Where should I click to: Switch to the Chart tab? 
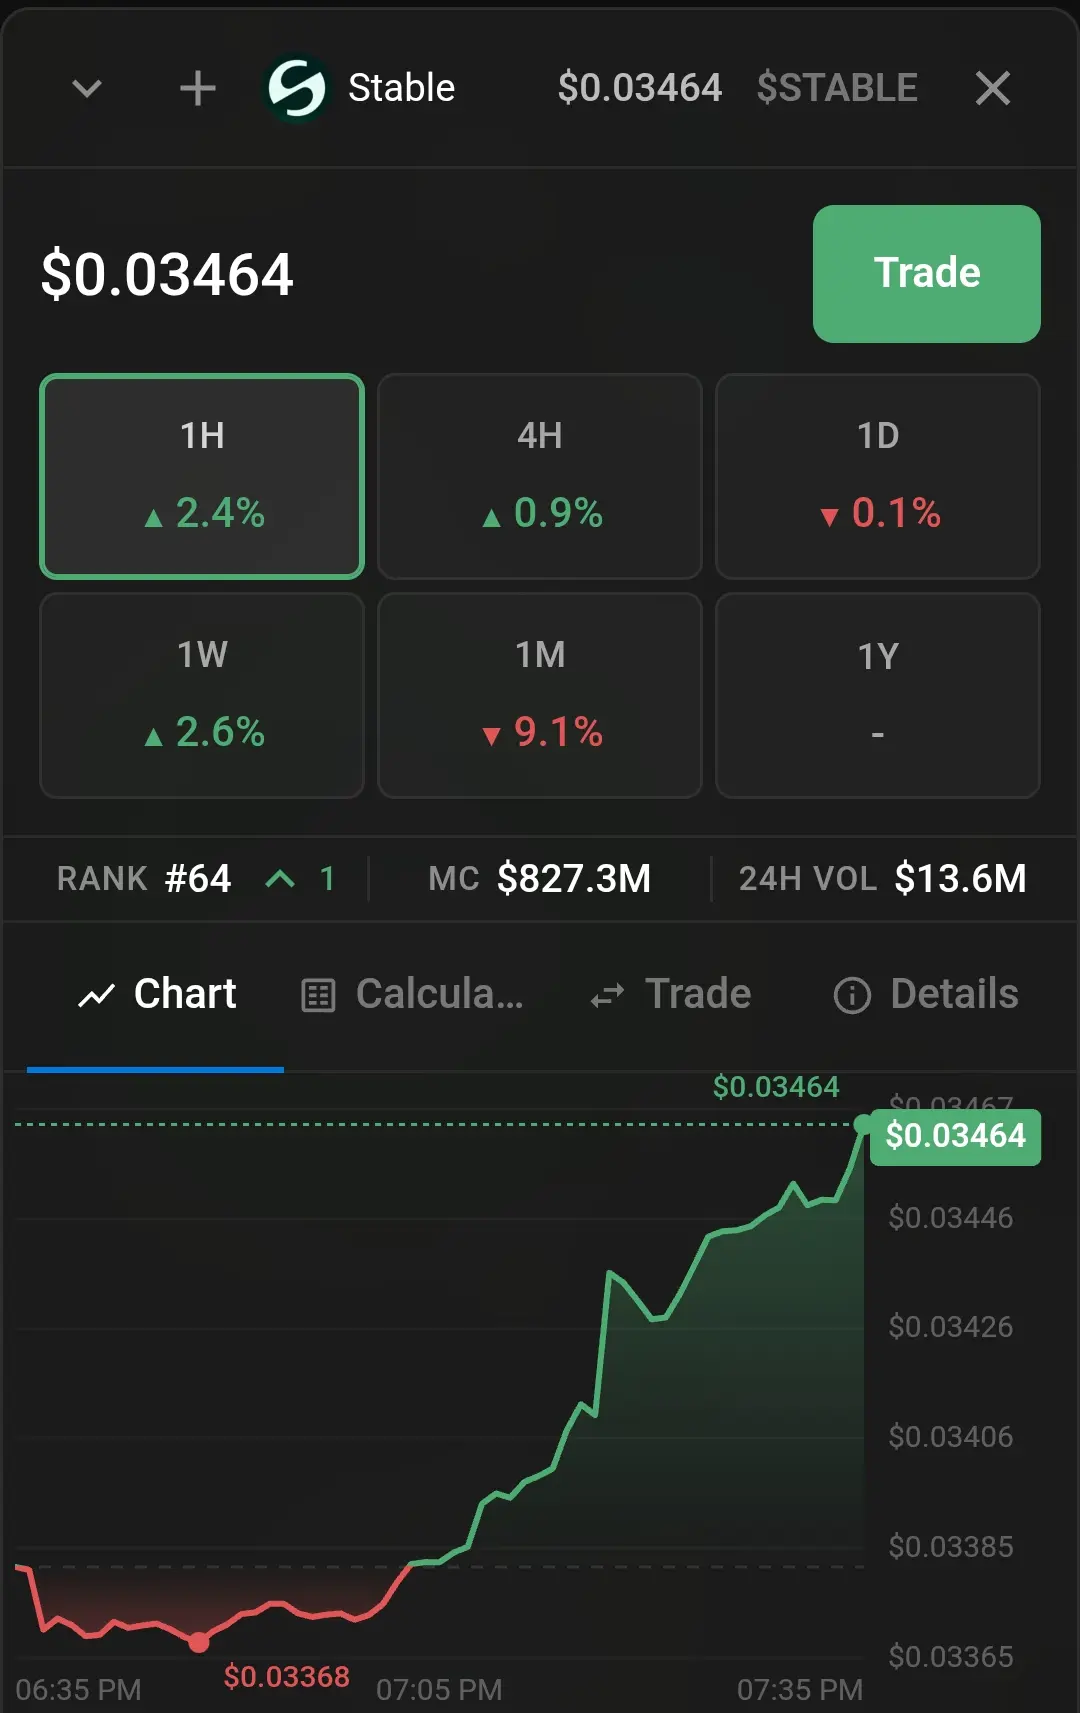[x=156, y=994]
